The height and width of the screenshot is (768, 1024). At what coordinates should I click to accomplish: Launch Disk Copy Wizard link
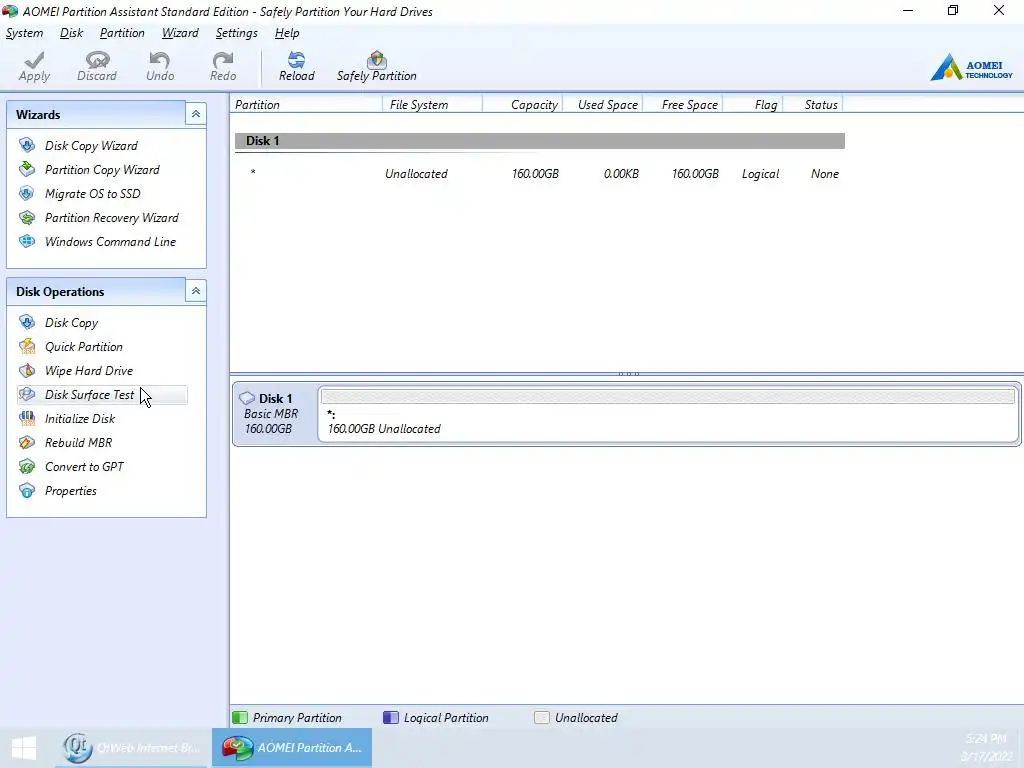click(x=91, y=146)
